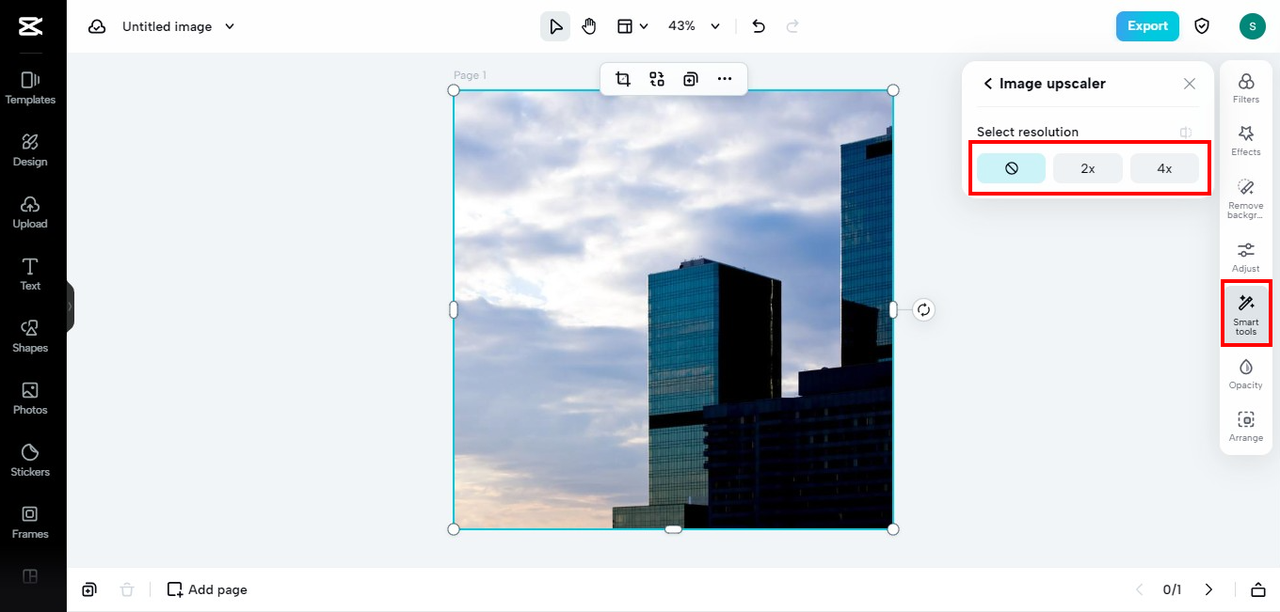Close the Image upscaler panel
1280x612 pixels.
tap(1189, 84)
